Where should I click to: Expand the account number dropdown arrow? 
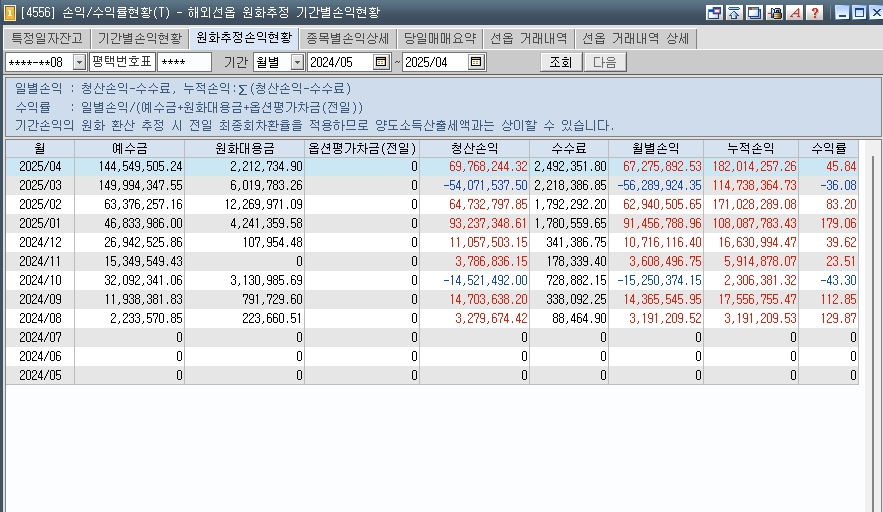point(79,62)
